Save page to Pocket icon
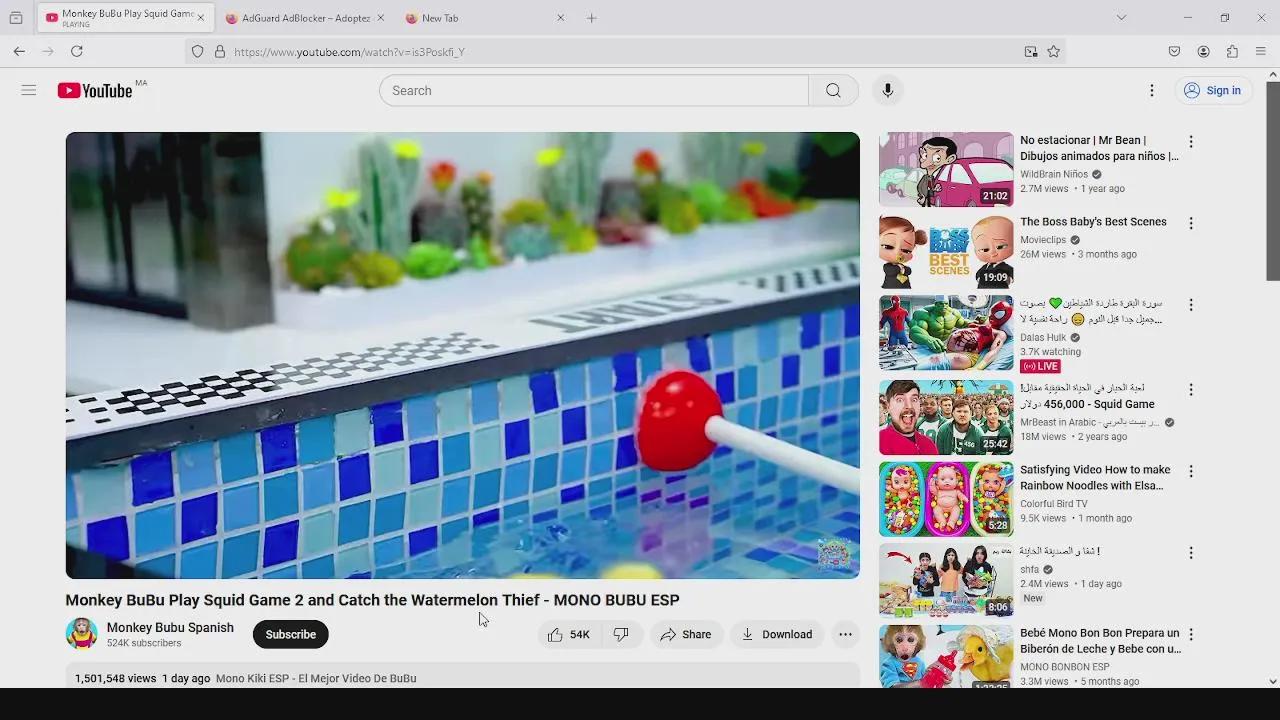The height and width of the screenshot is (720, 1280). pos(1175,51)
